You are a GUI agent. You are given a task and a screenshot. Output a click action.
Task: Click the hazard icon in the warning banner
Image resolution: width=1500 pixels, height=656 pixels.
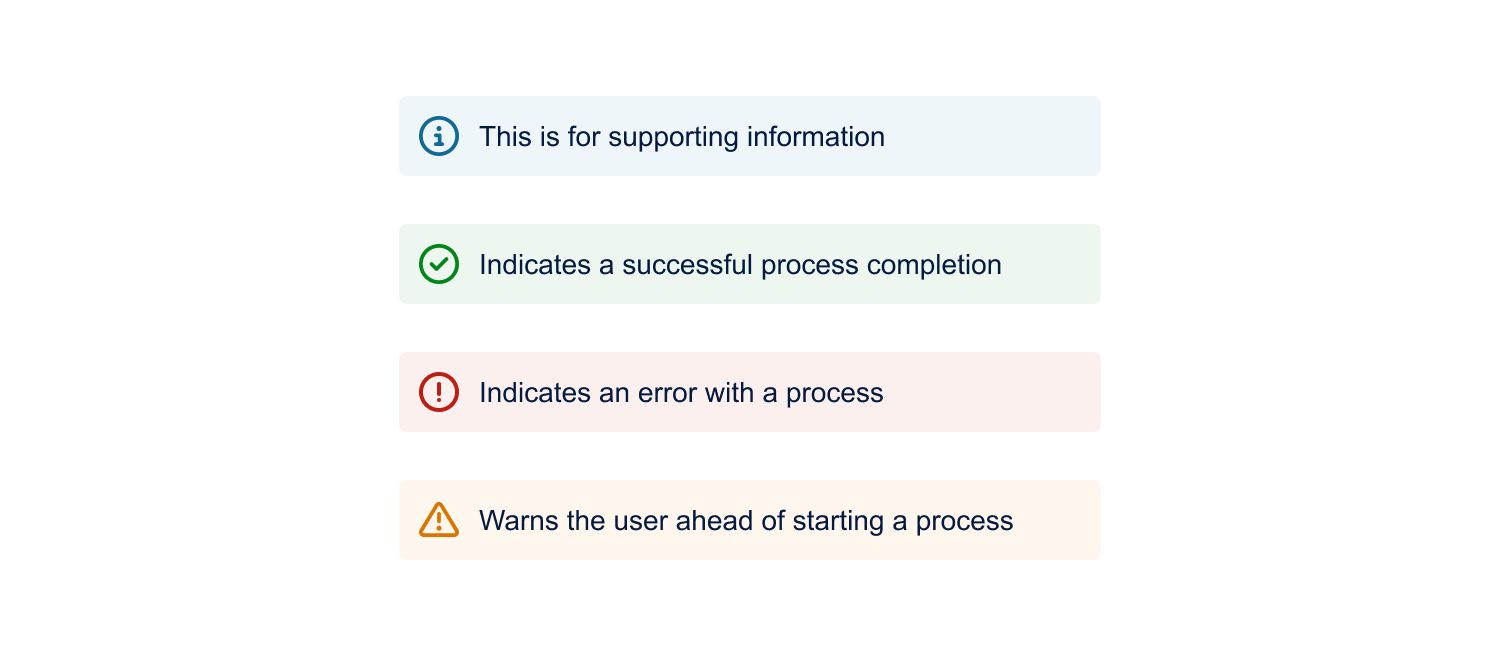coord(438,519)
